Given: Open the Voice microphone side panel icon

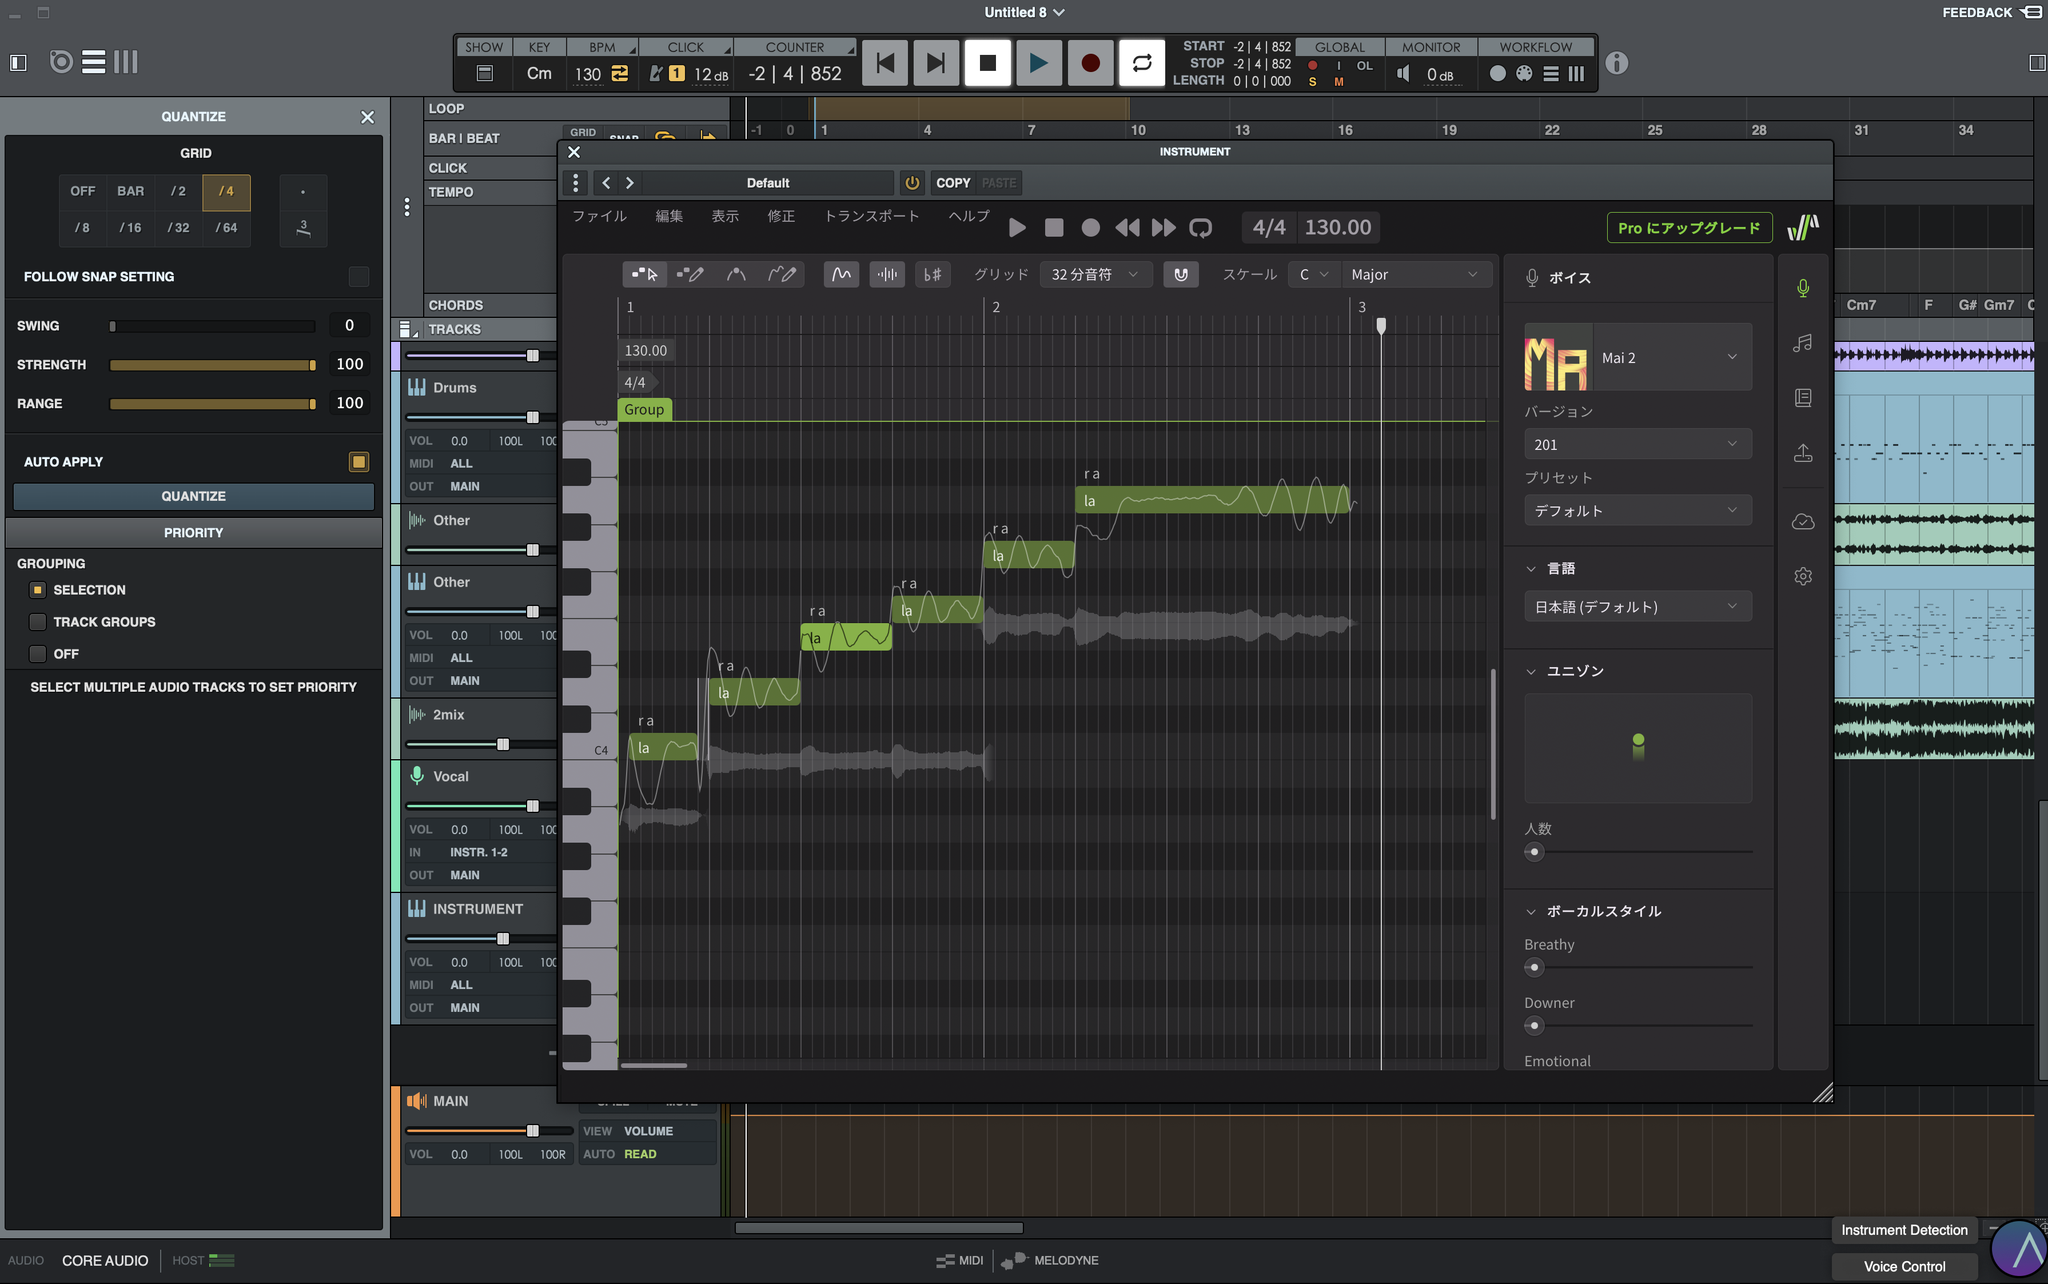Looking at the screenshot, I should tap(1803, 288).
